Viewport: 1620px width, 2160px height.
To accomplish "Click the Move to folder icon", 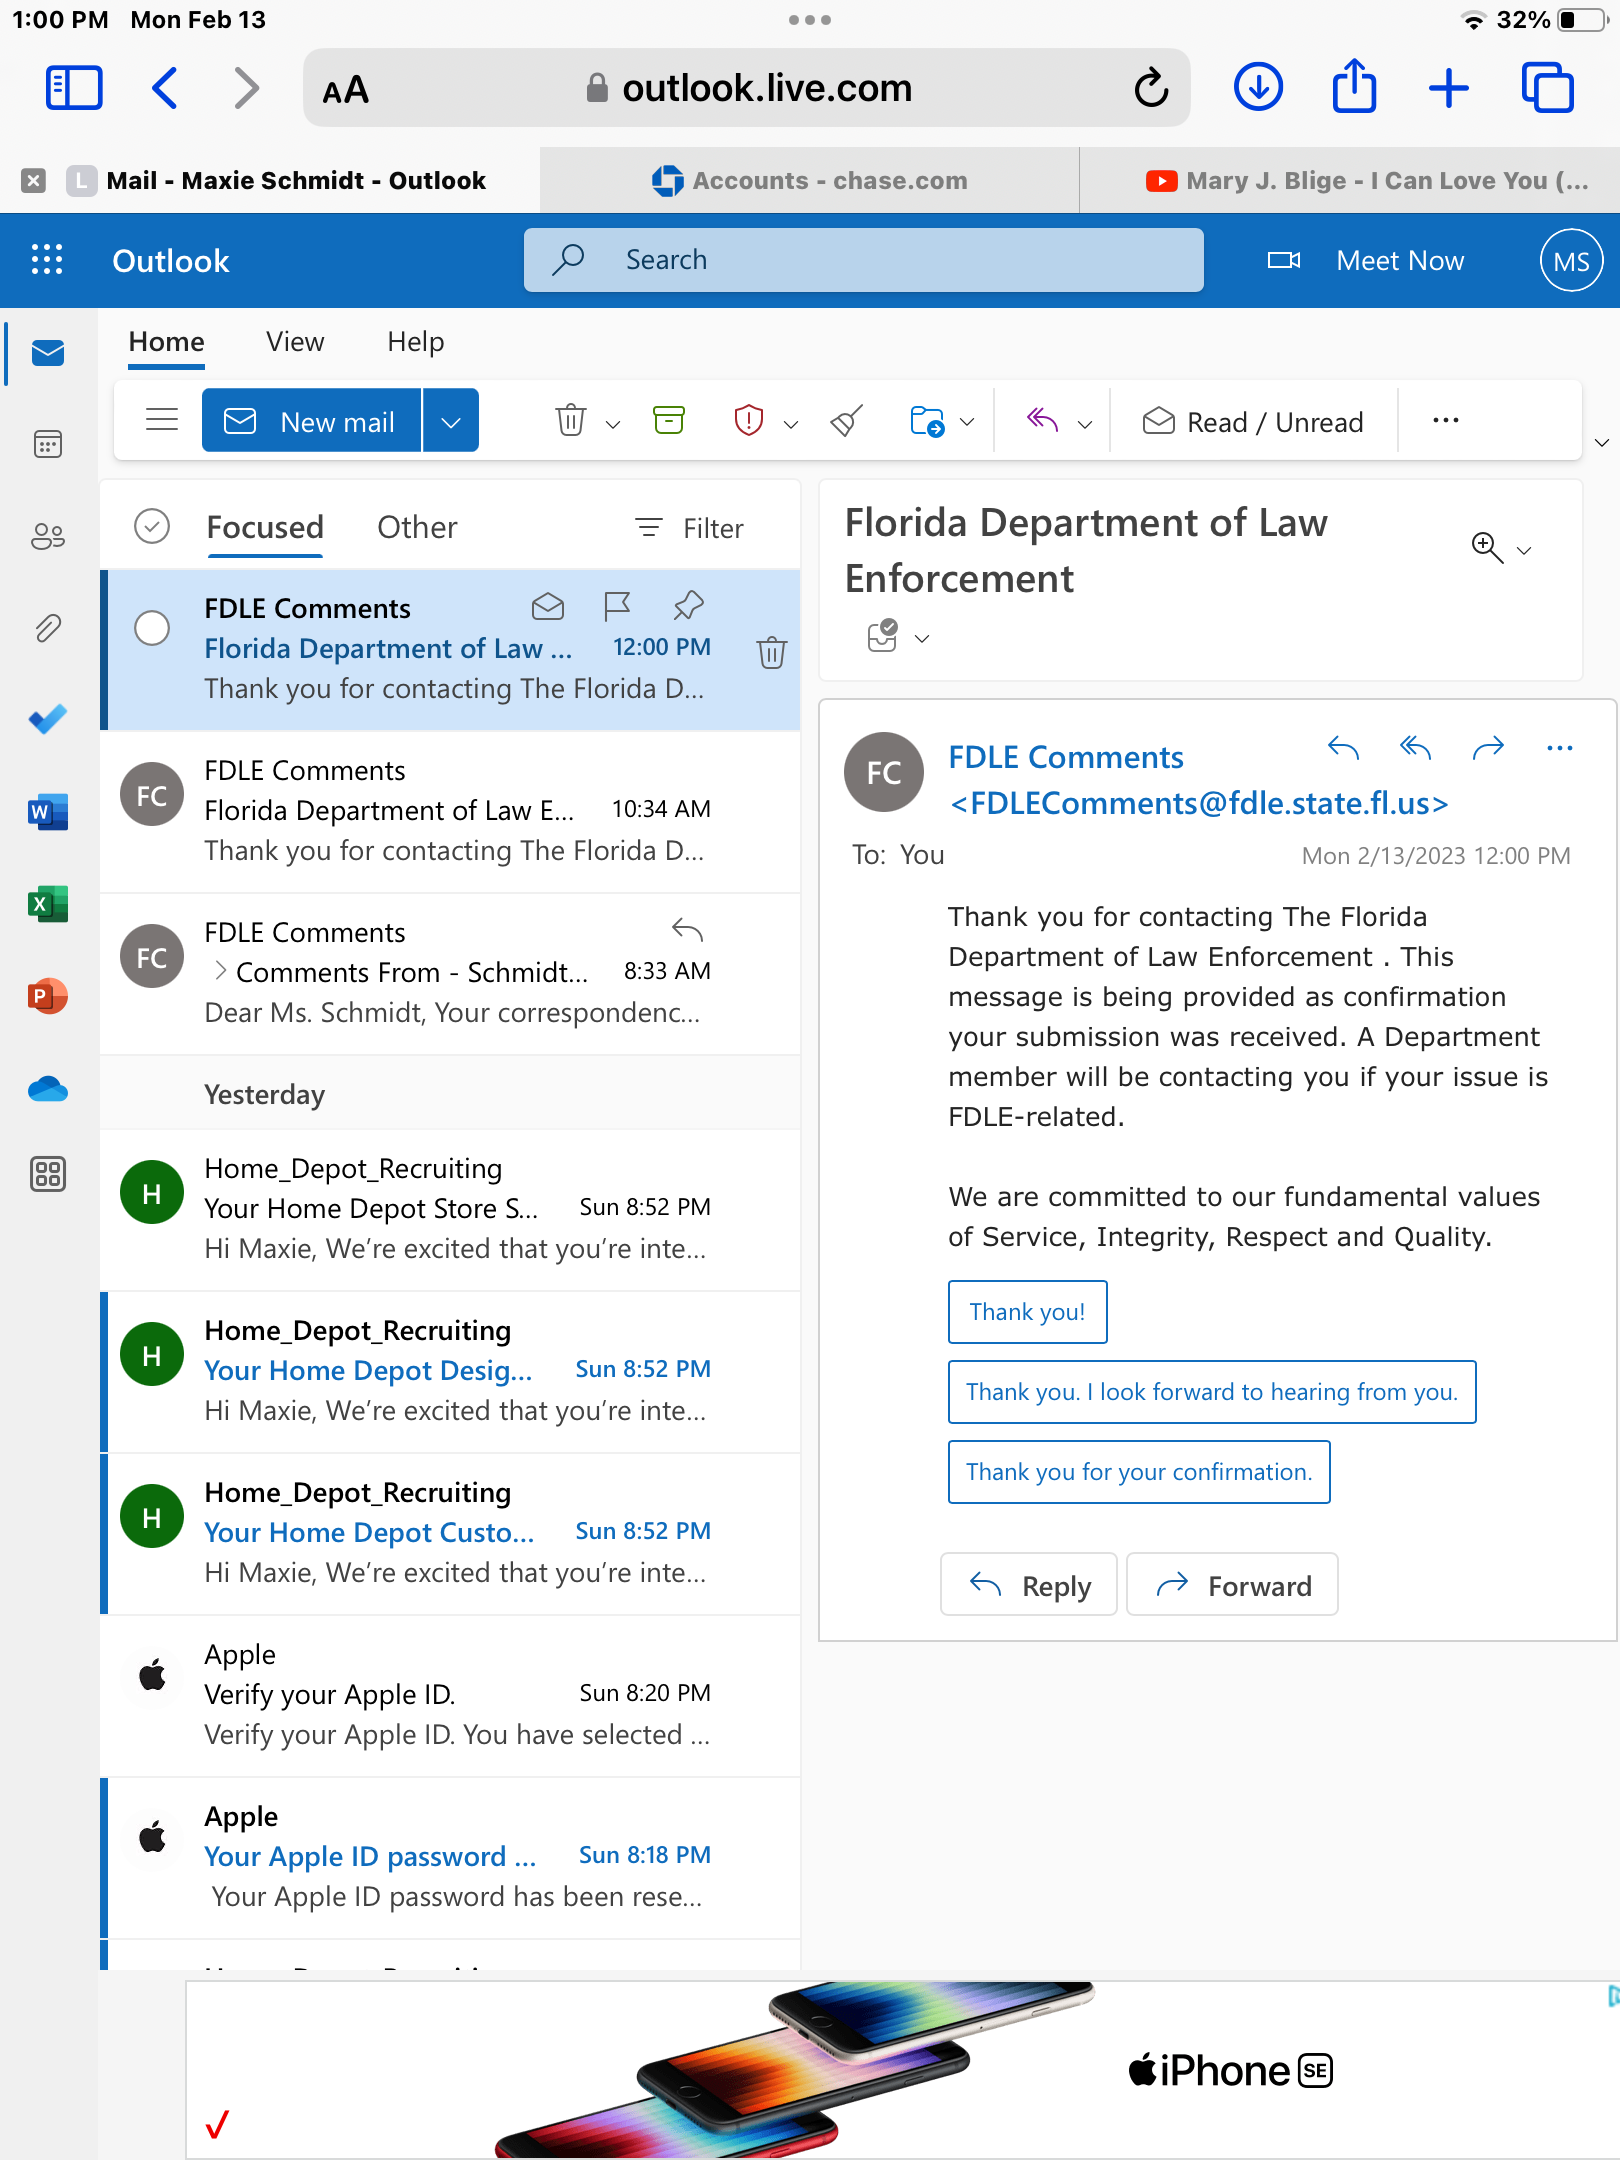I will coord(927,420).
